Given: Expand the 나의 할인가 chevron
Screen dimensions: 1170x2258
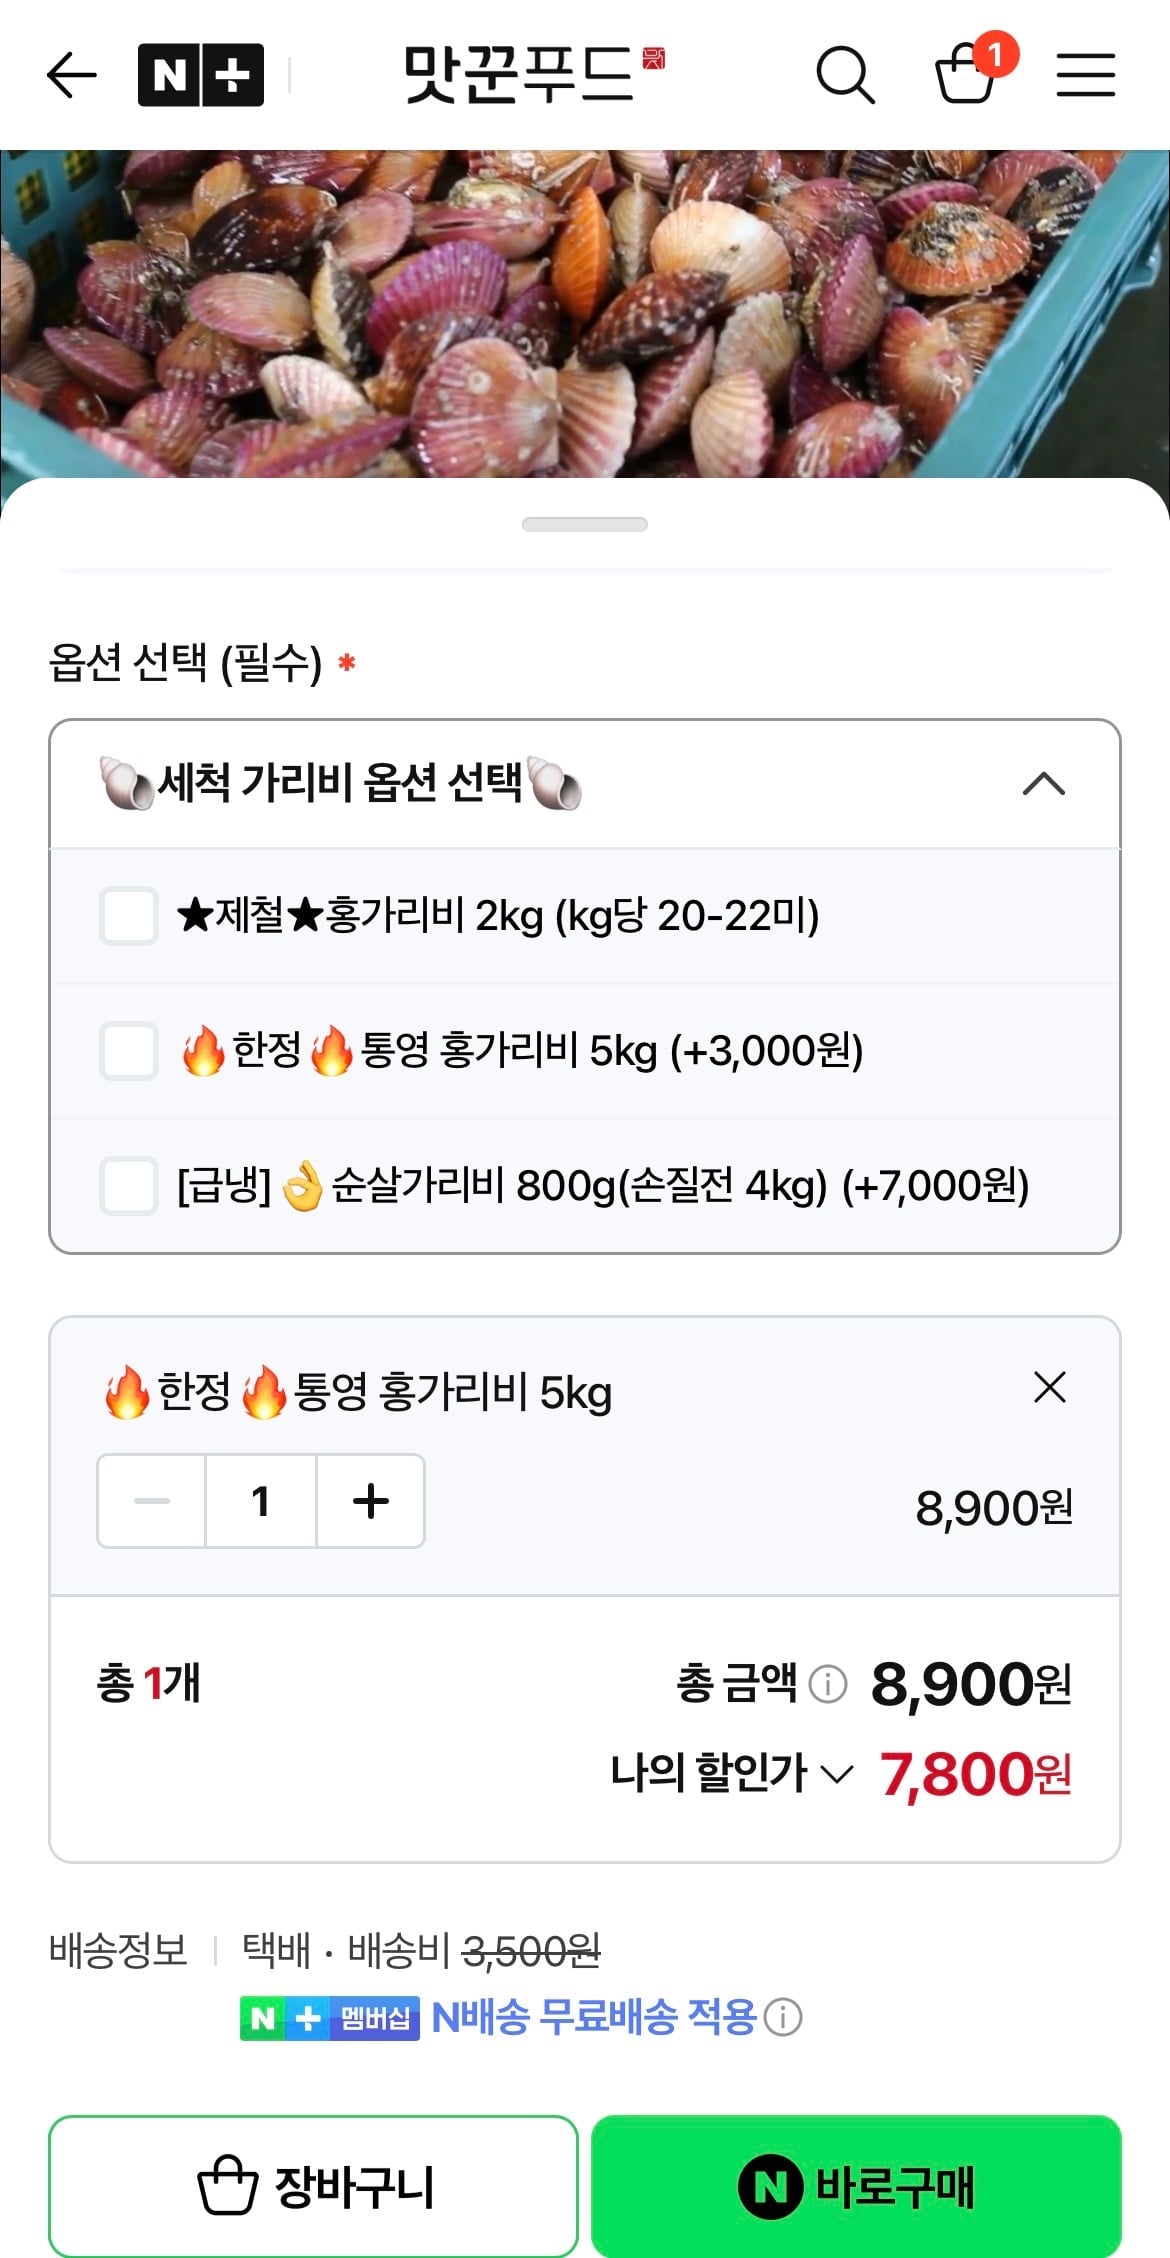Looking at the screenshot, I should tap(836, 1774).
